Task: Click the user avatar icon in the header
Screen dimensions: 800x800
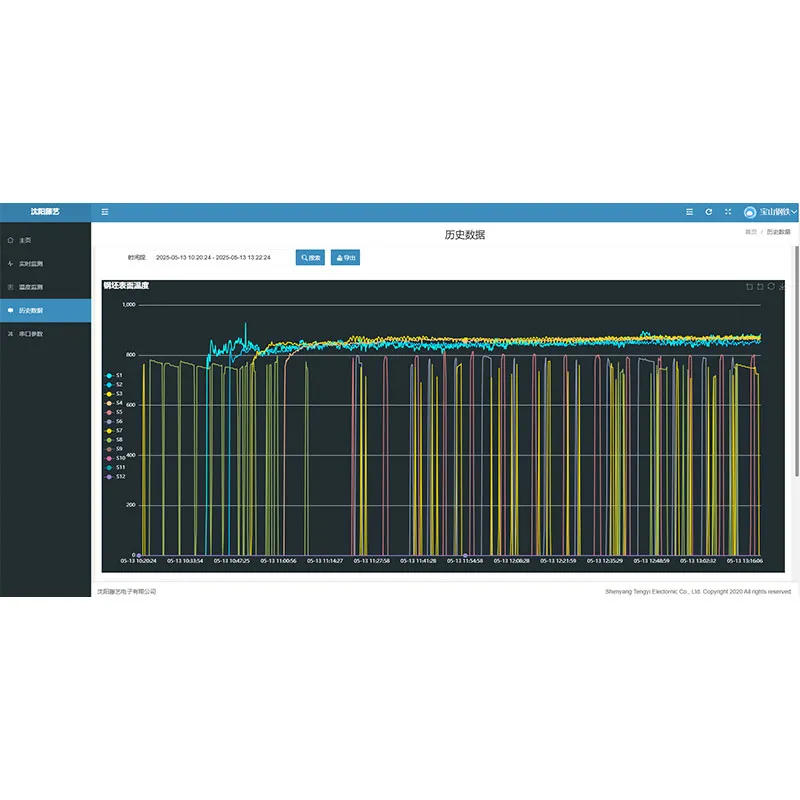Action: [750, 212]
